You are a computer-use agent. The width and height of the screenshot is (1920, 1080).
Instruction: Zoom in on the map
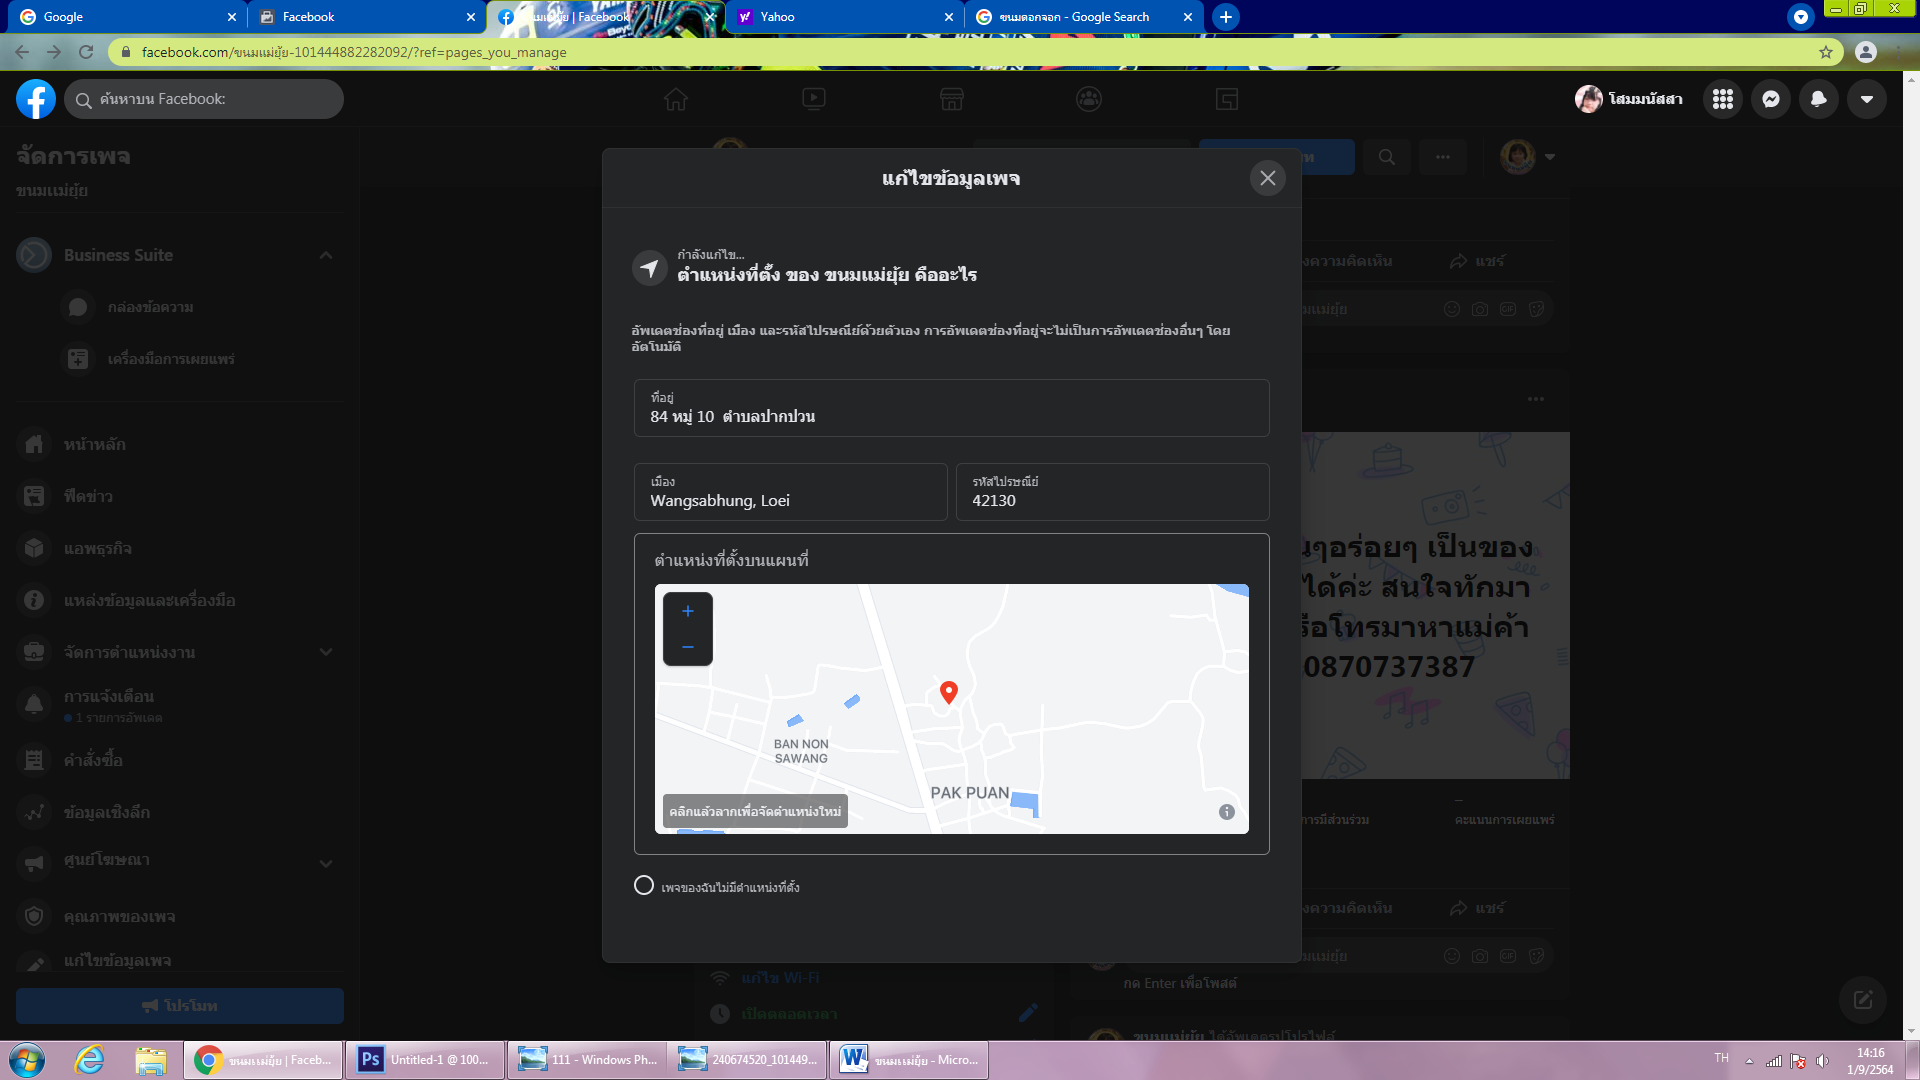(x=688, y=611)
